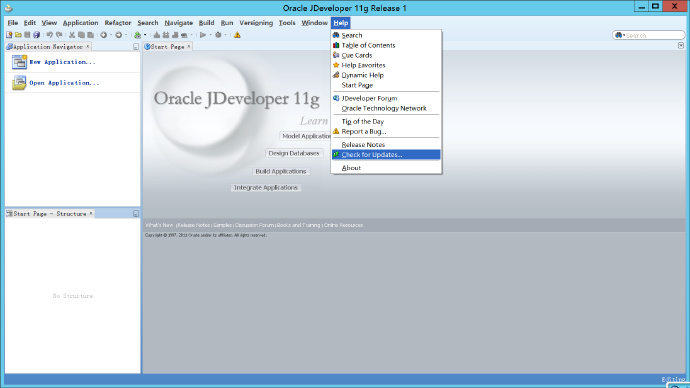
Task: Click the Make build icon
Action: (x=156, y=35)
